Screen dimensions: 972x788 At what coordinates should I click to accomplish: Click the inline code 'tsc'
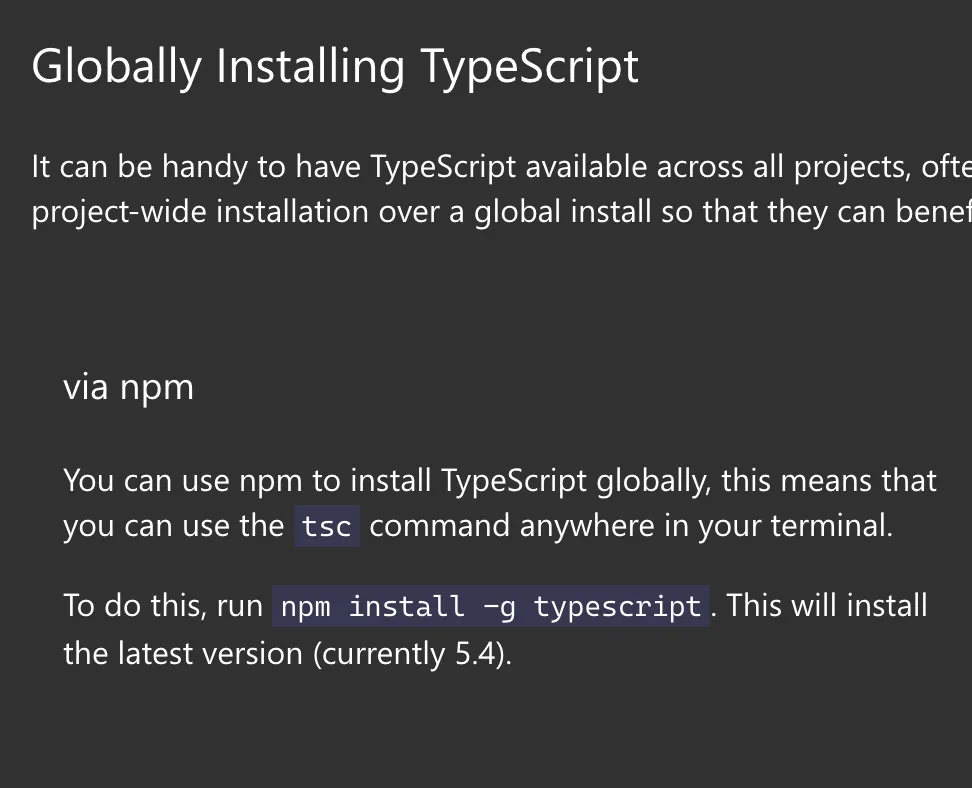327,526
